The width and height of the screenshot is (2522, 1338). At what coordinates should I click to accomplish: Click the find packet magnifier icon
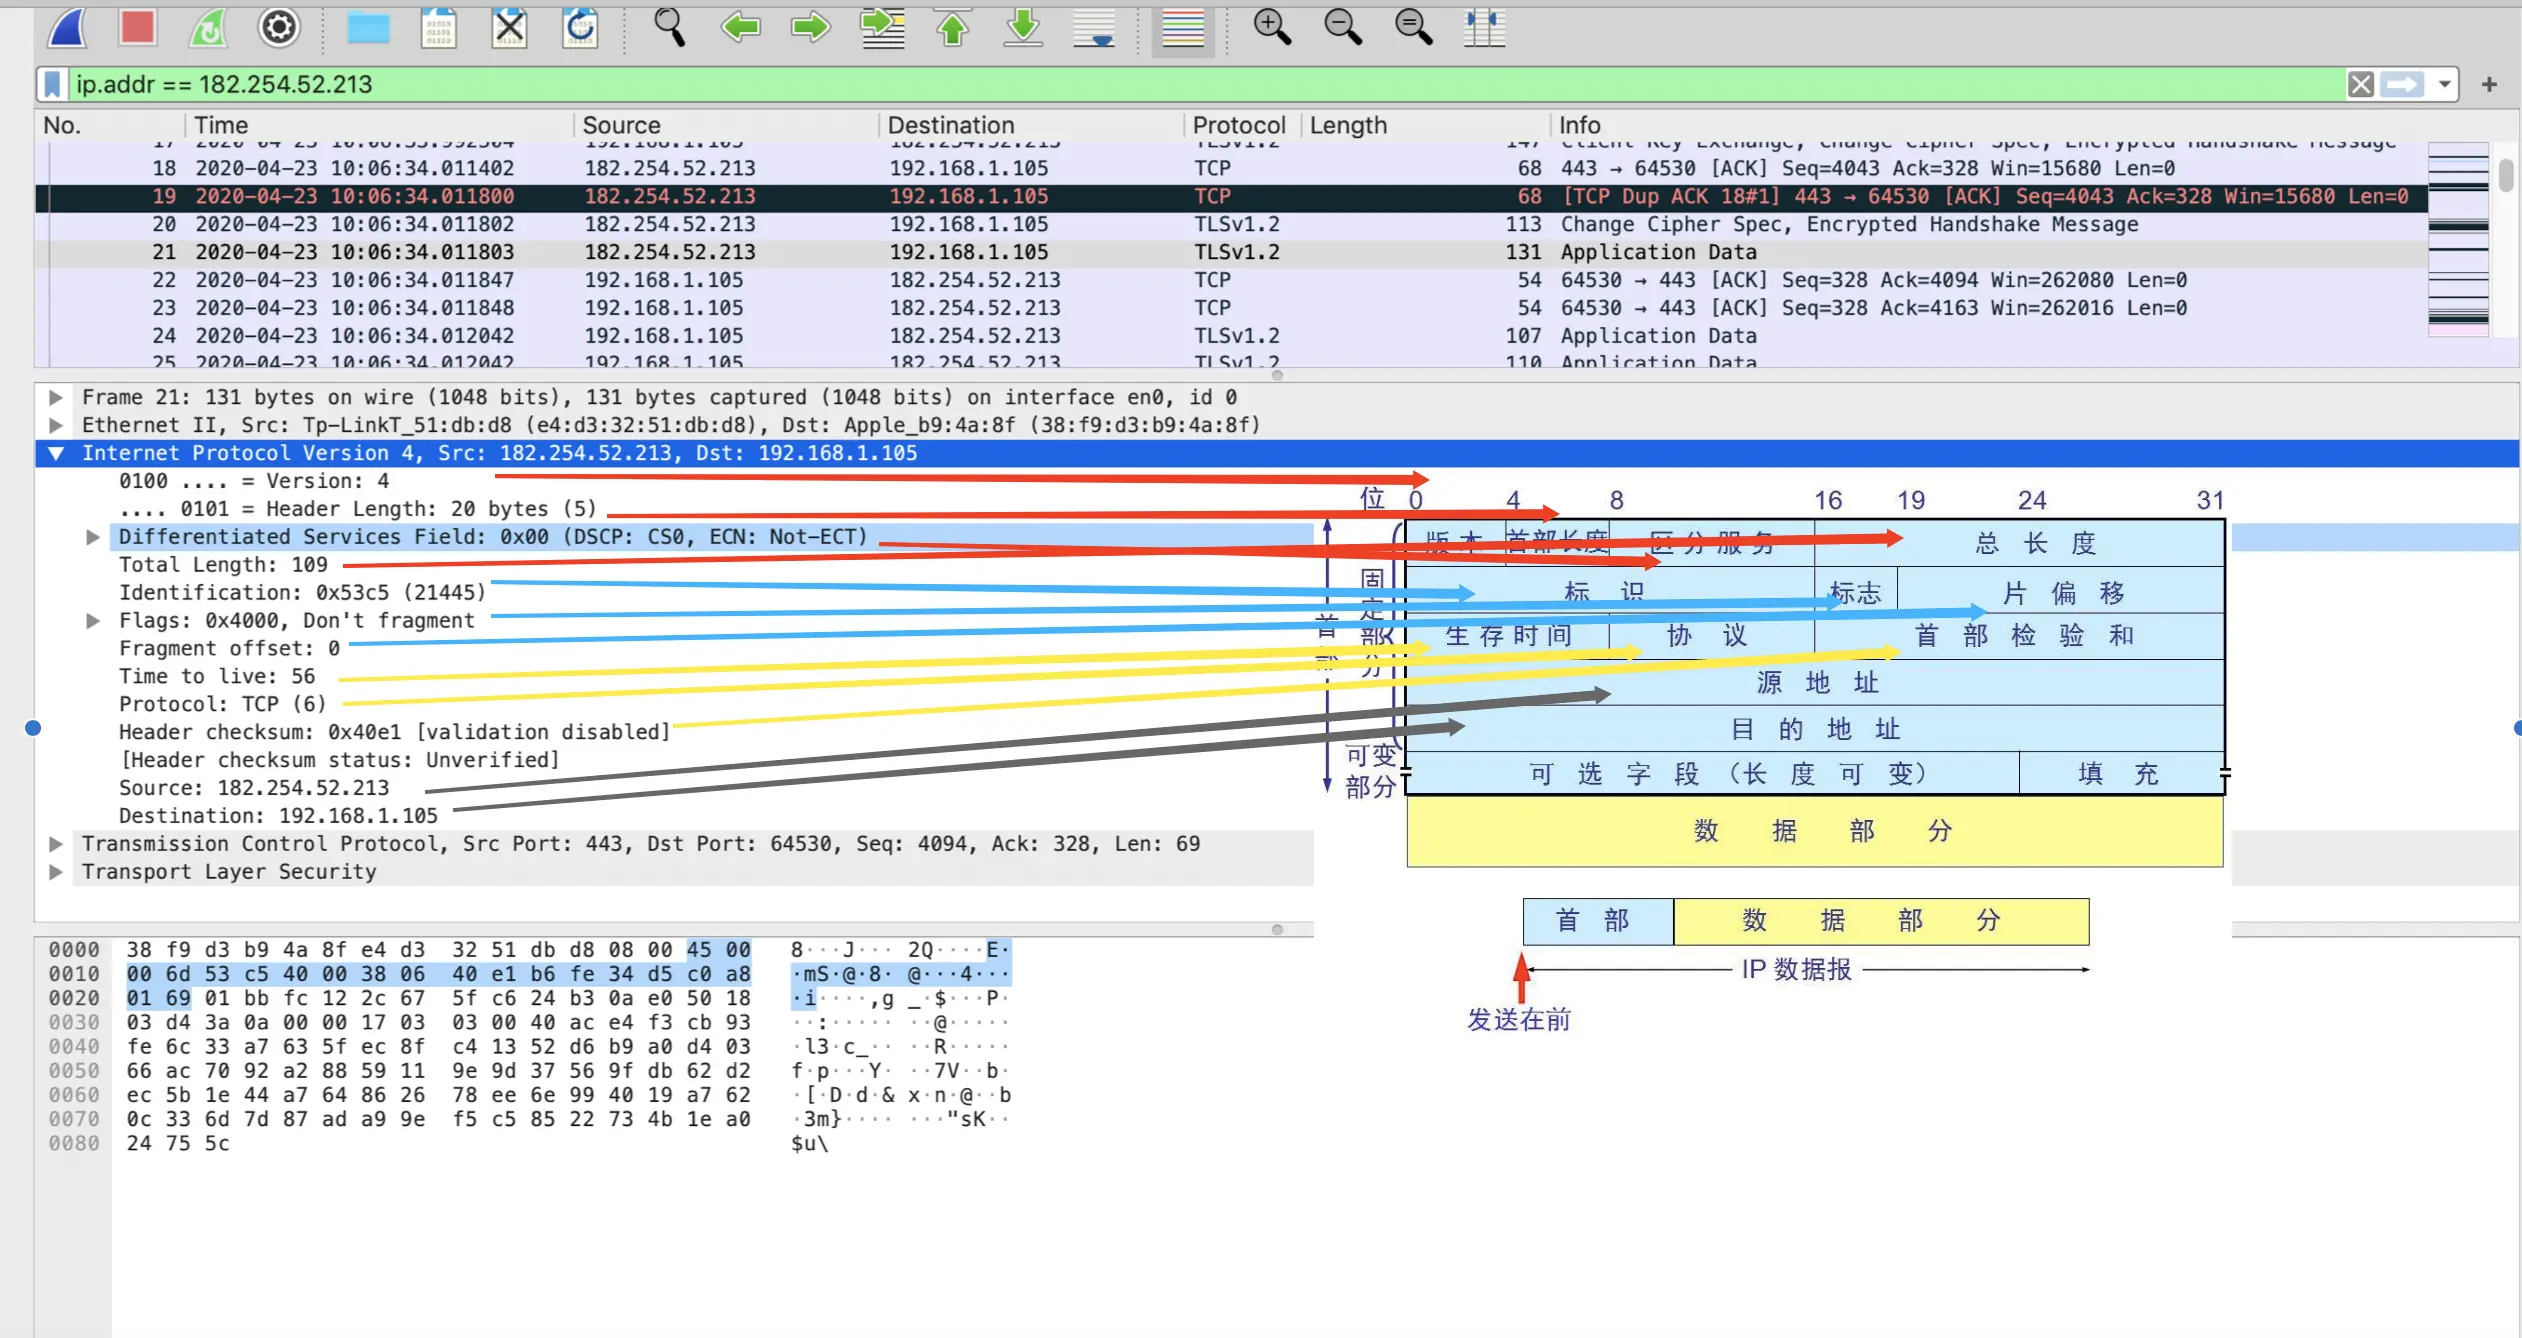[669, 28]
